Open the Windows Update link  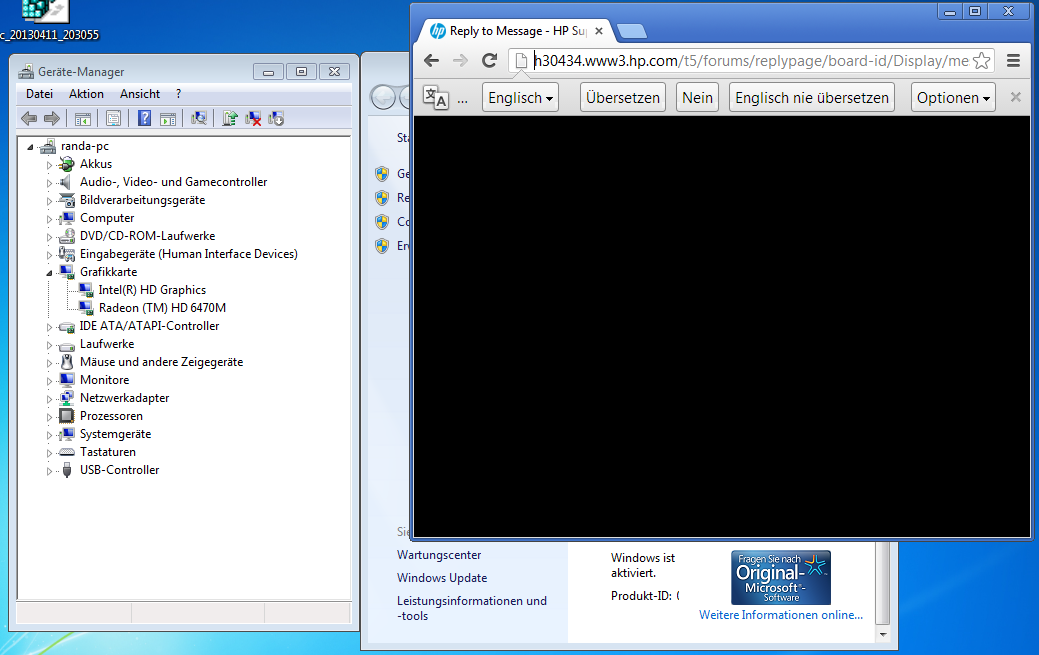[442, 578]
